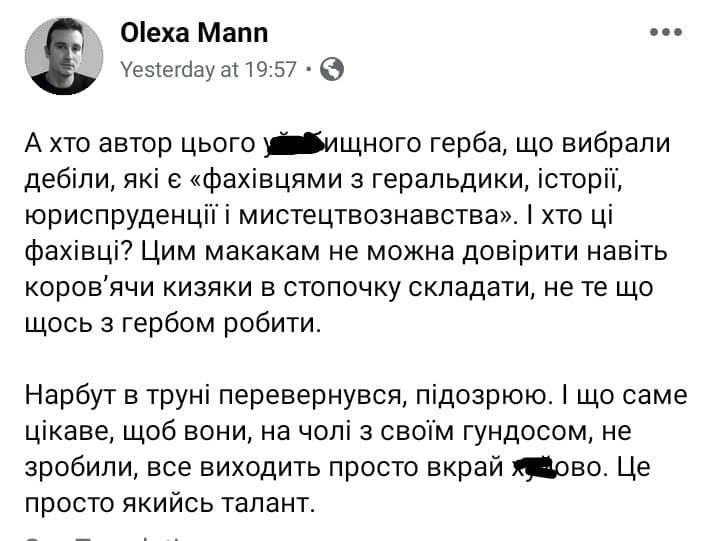Click the cut-off See Translation link
The height and width of the screenshot is (541, 718).
click(100, 538)
